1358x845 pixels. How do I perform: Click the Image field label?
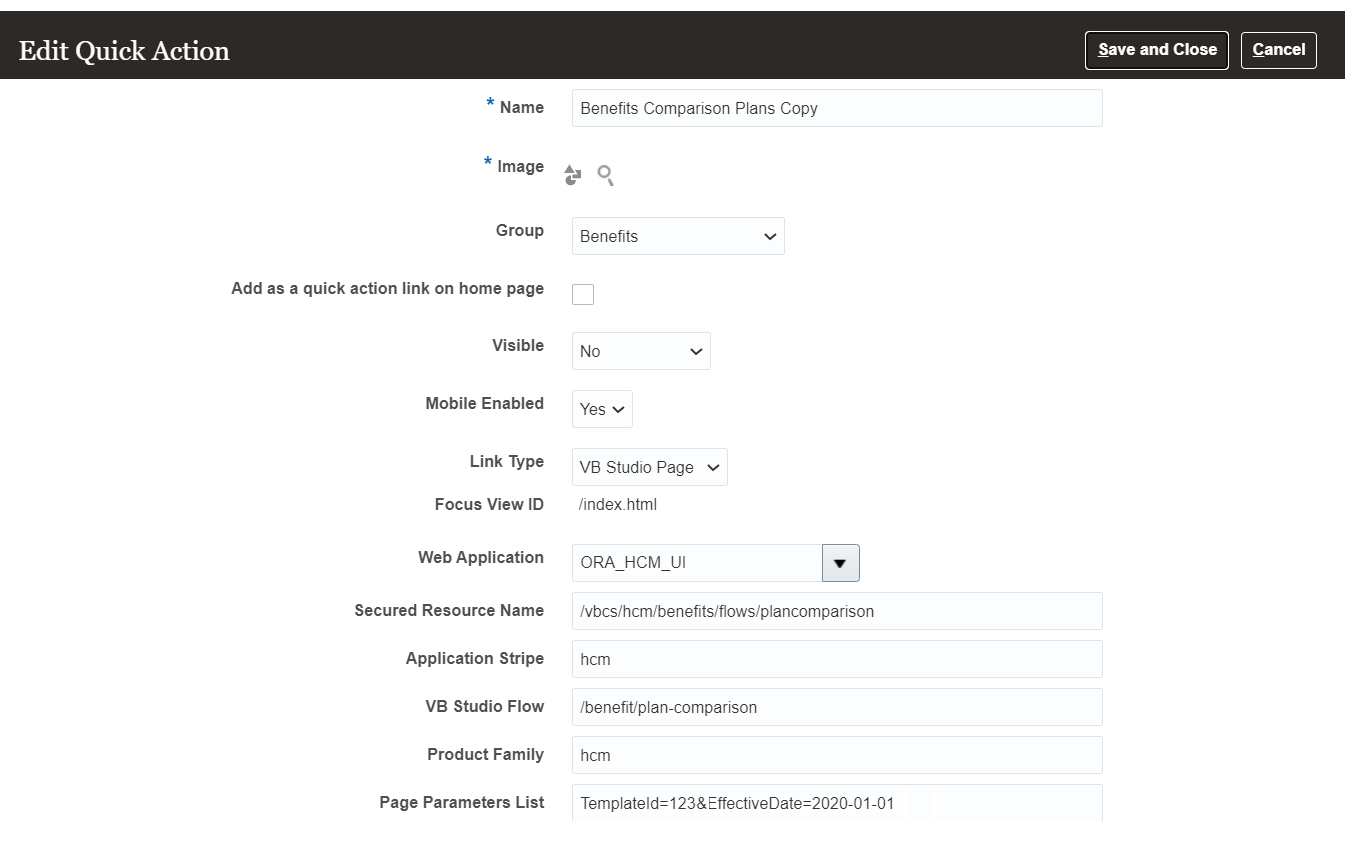click(x=520, y=167)
